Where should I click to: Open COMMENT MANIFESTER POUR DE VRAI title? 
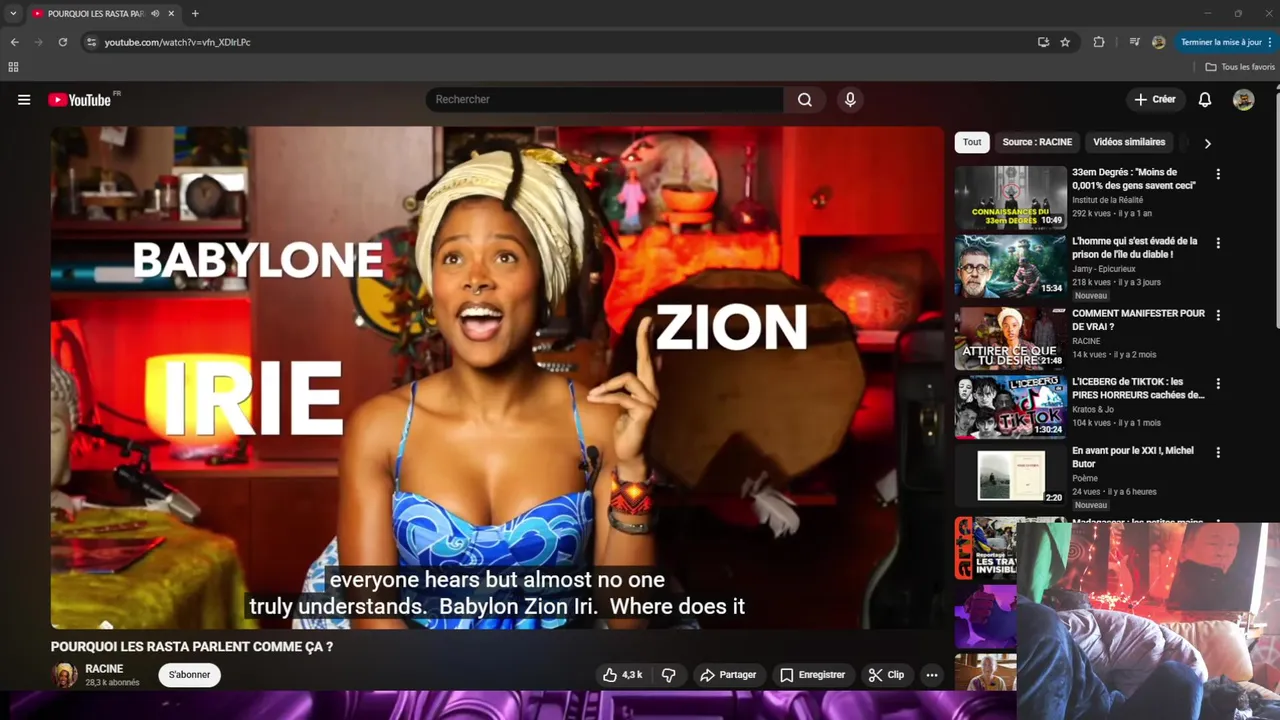1138,320
